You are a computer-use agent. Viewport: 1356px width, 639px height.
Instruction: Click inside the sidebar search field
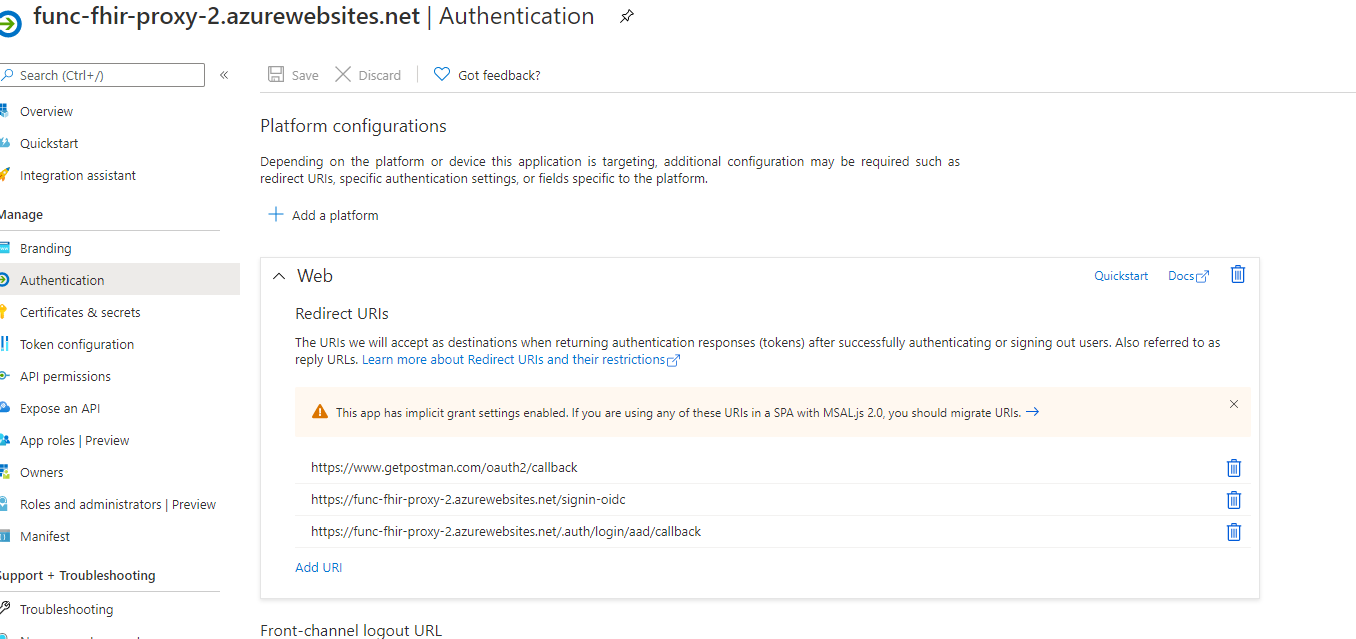(x=100, y=74)
